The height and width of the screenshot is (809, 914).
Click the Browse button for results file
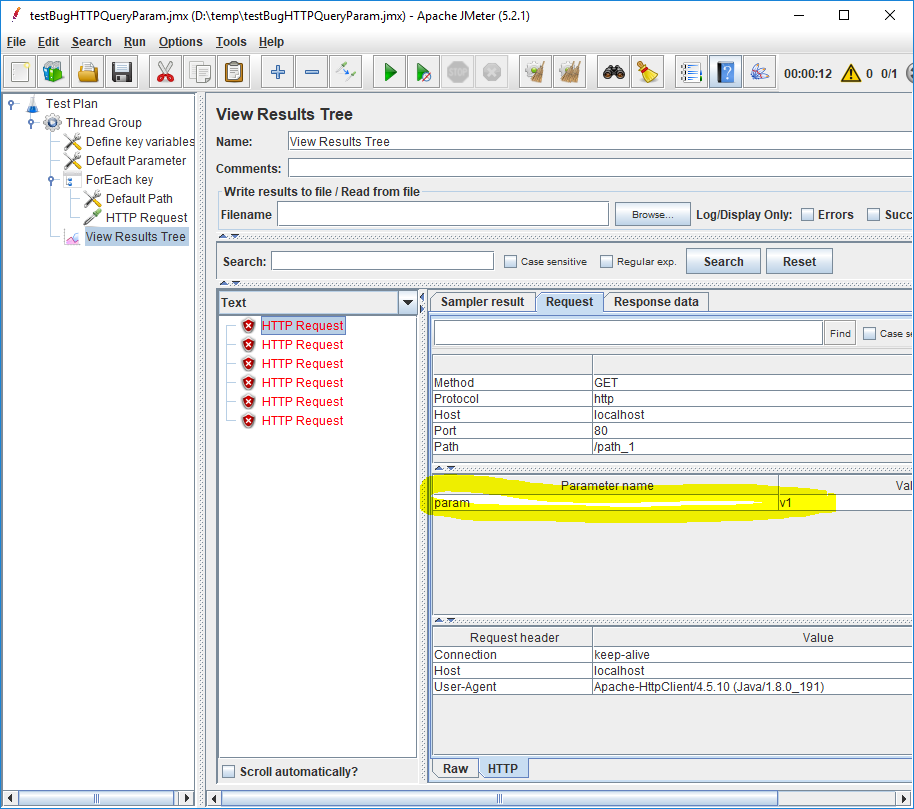point(652,214)
